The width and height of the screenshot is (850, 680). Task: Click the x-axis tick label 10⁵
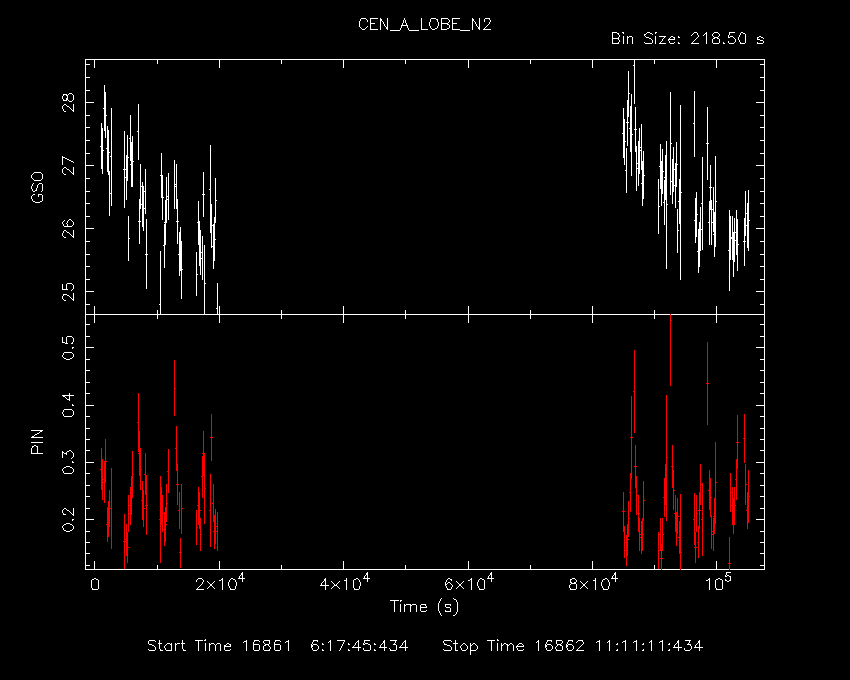click(x=717, y=583)
